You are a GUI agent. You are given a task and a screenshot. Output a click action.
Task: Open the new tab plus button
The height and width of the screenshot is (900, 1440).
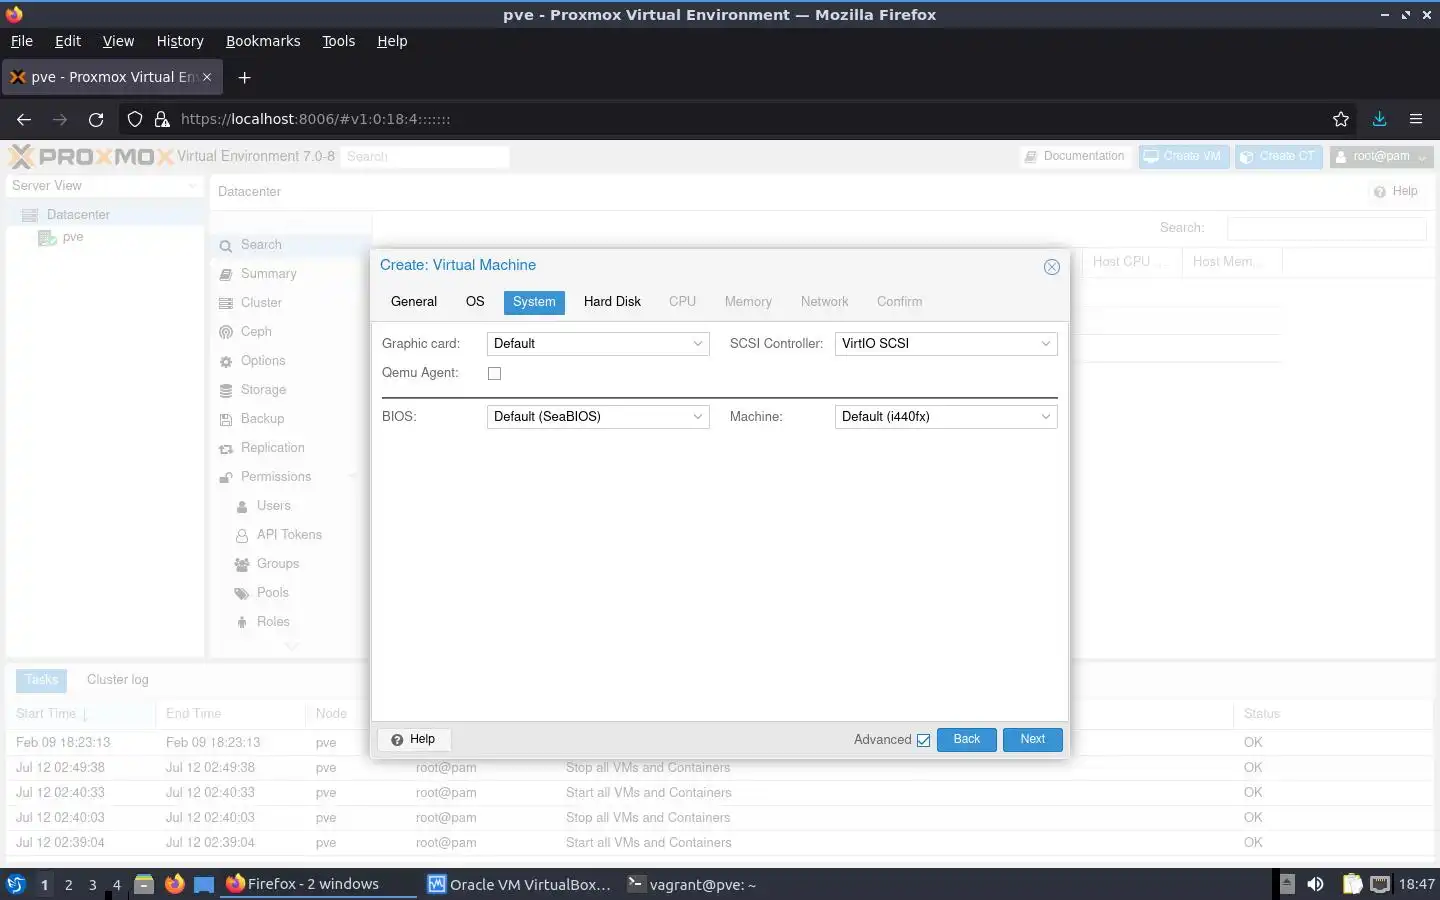pos(244,77)
